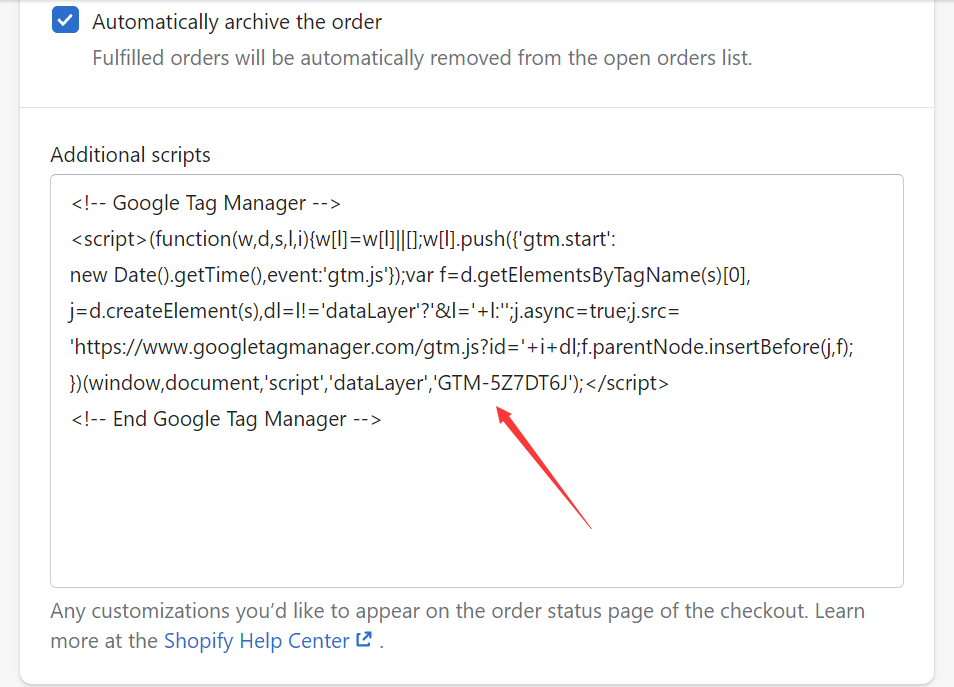The image size is (954, 687).
Task: Click the End Google Tag Manager comment line
Action: (x=226, y=419)
